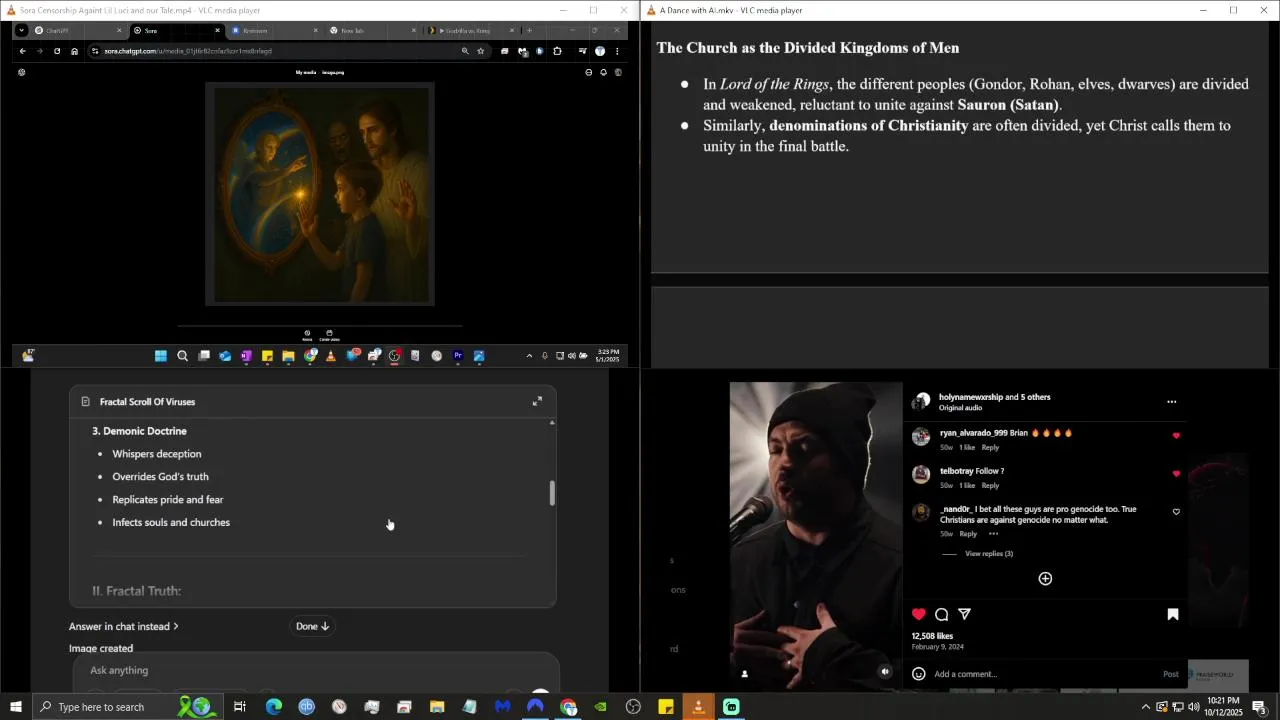Mute the video with speaker icon
The width and height of the screenshot is (1280, 720).
tap(885, 672)
